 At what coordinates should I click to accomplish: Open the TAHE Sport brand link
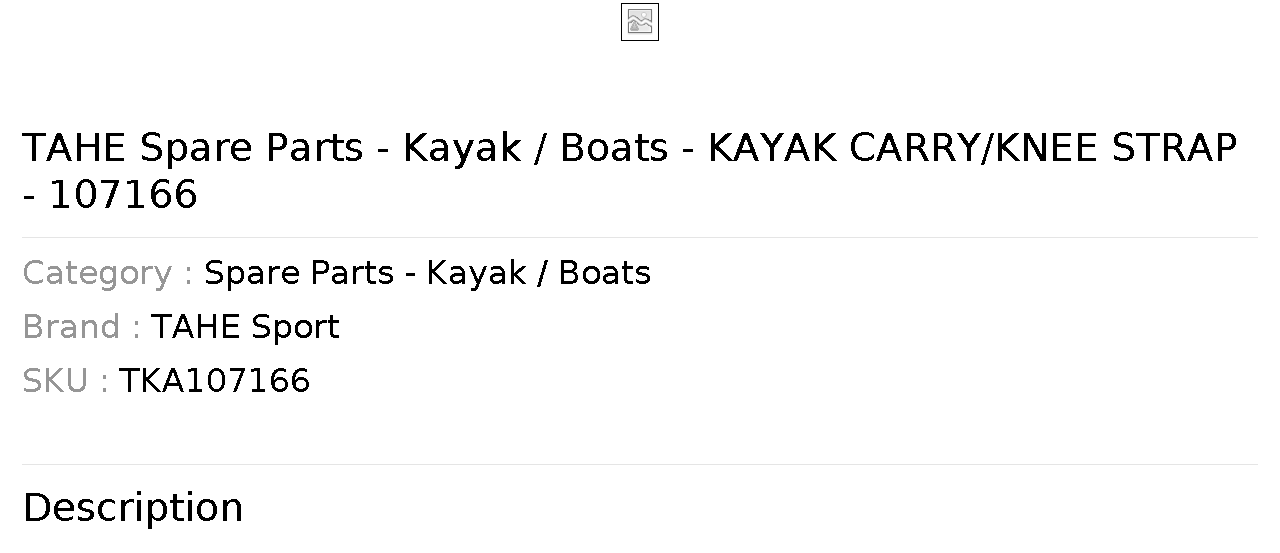pos(245,327)
